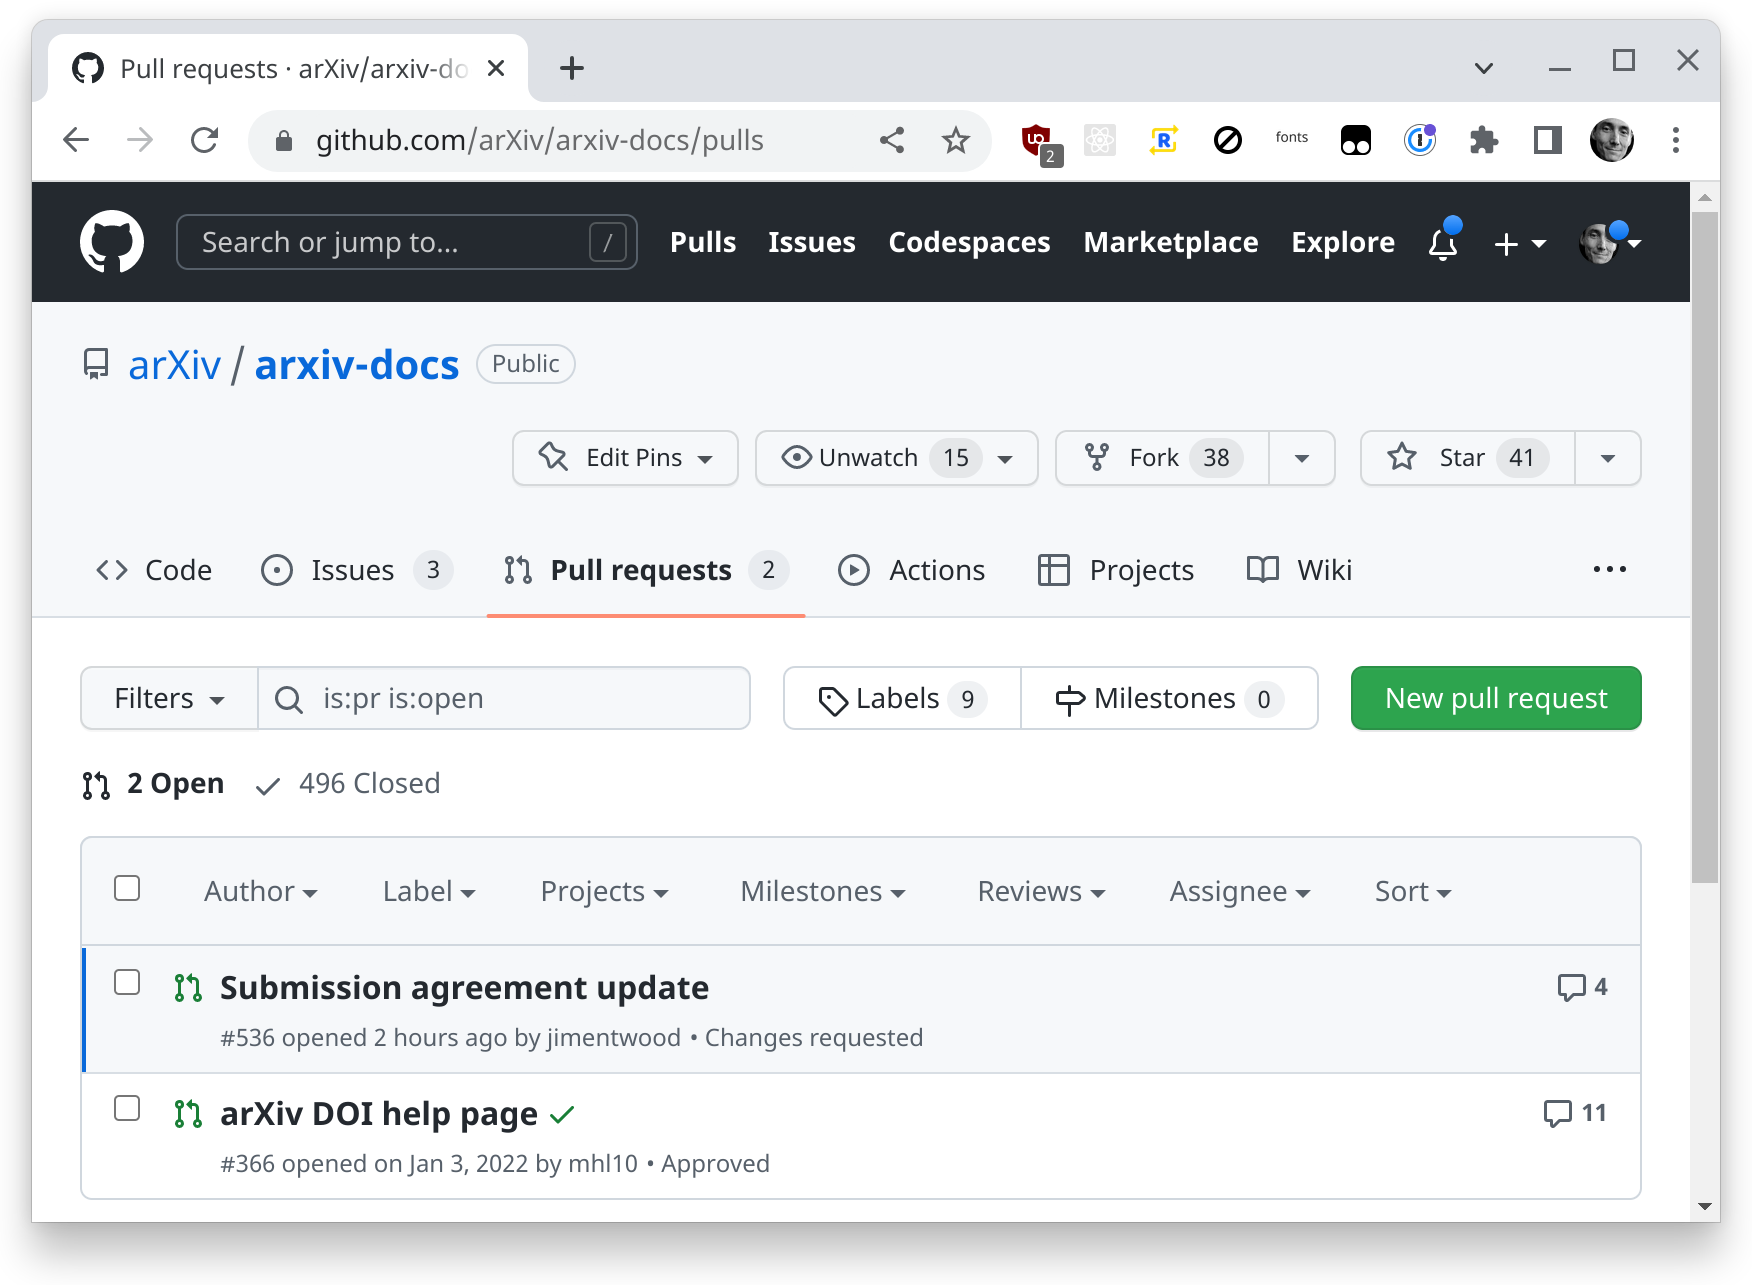Open the notifications bell
This screenshot has width=1752, height=1285.
point(1443,242)
